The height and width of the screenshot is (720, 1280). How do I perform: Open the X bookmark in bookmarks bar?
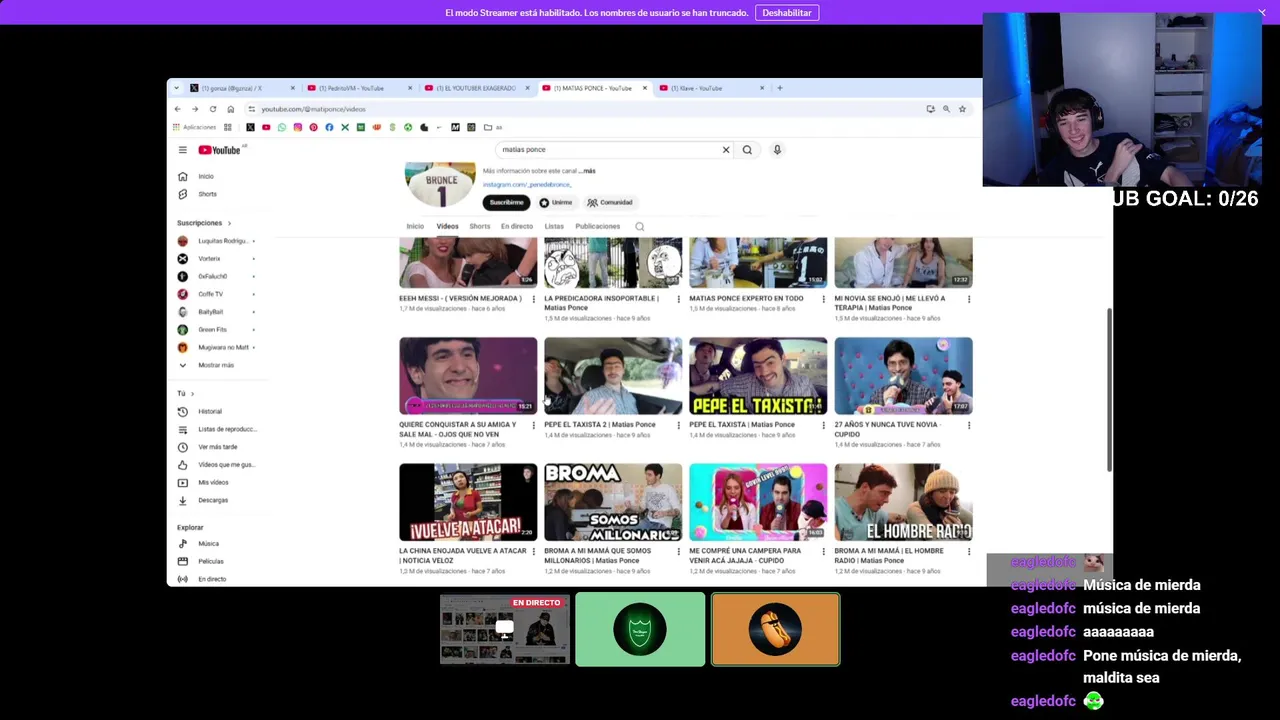(x=250, y=127)
